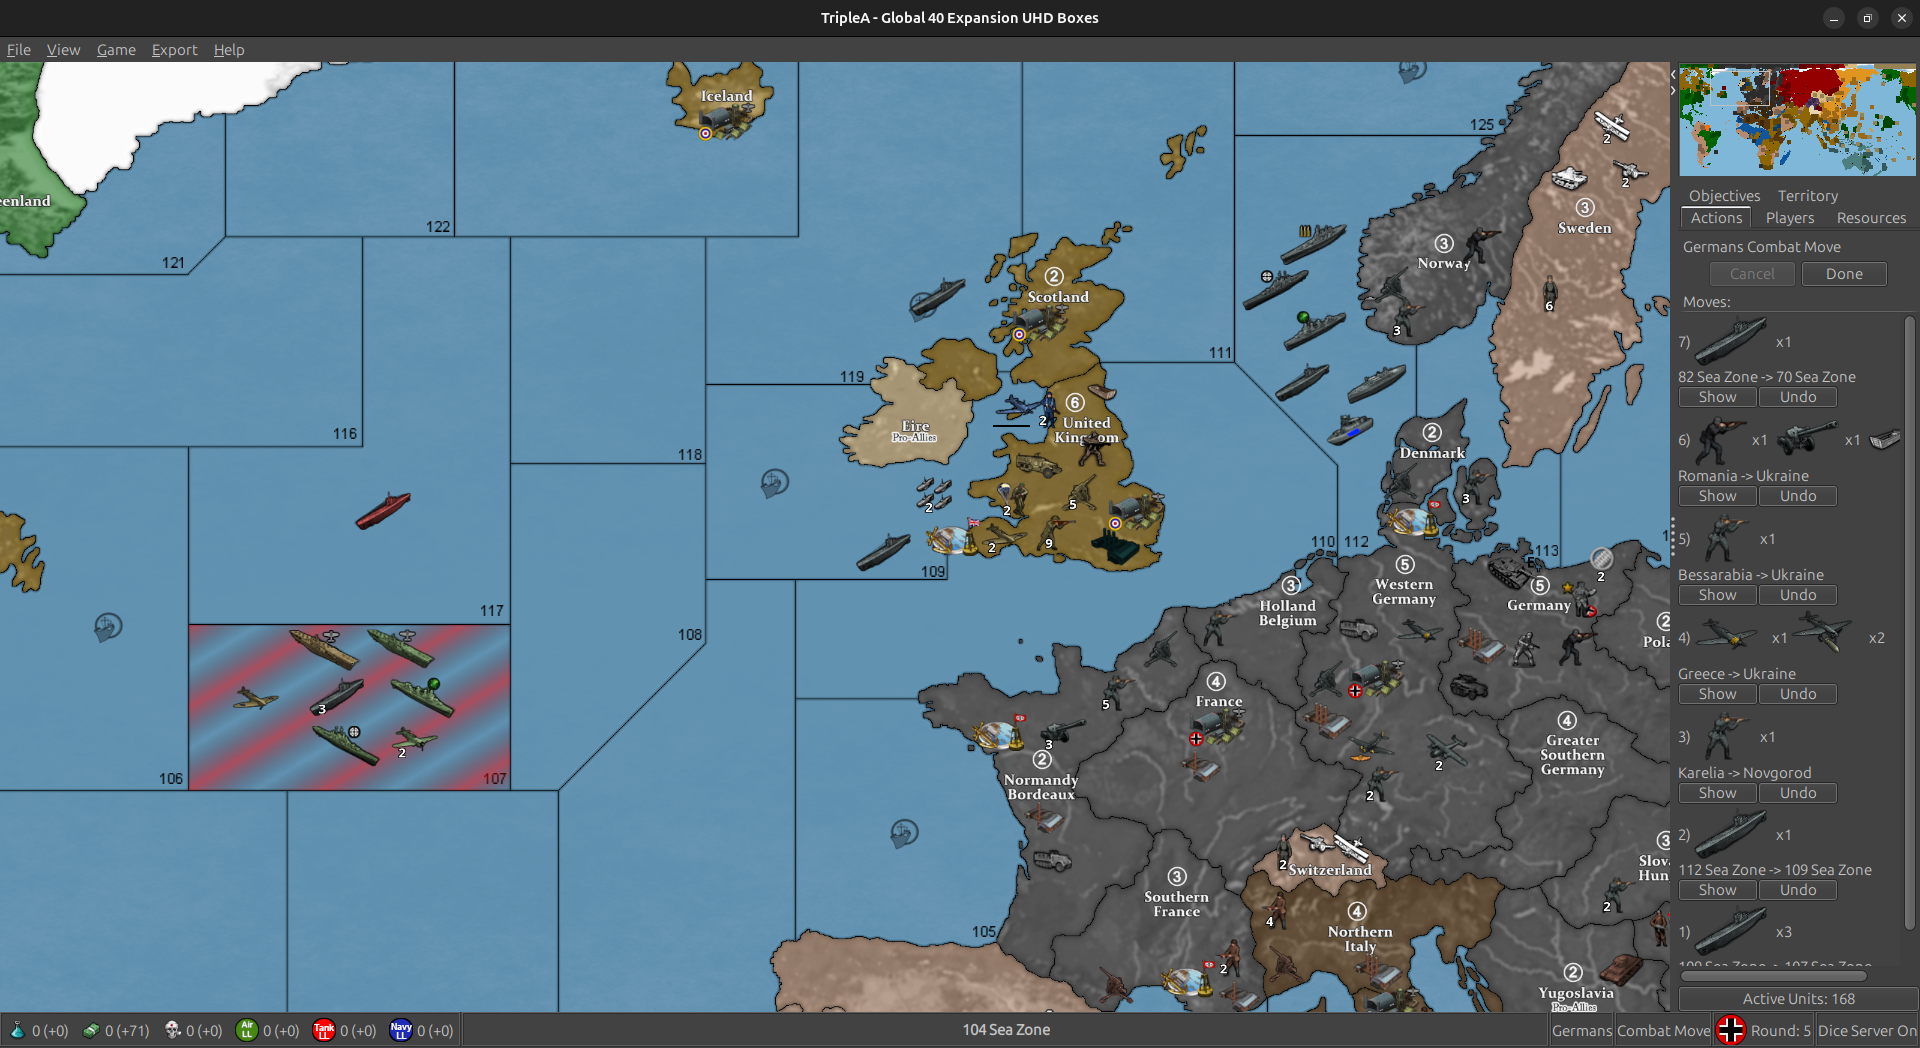Image resolution: width=1920 pixels, height=1048 pixels.
Task: Click the green Air LL icon
Action: (246, 1030)
